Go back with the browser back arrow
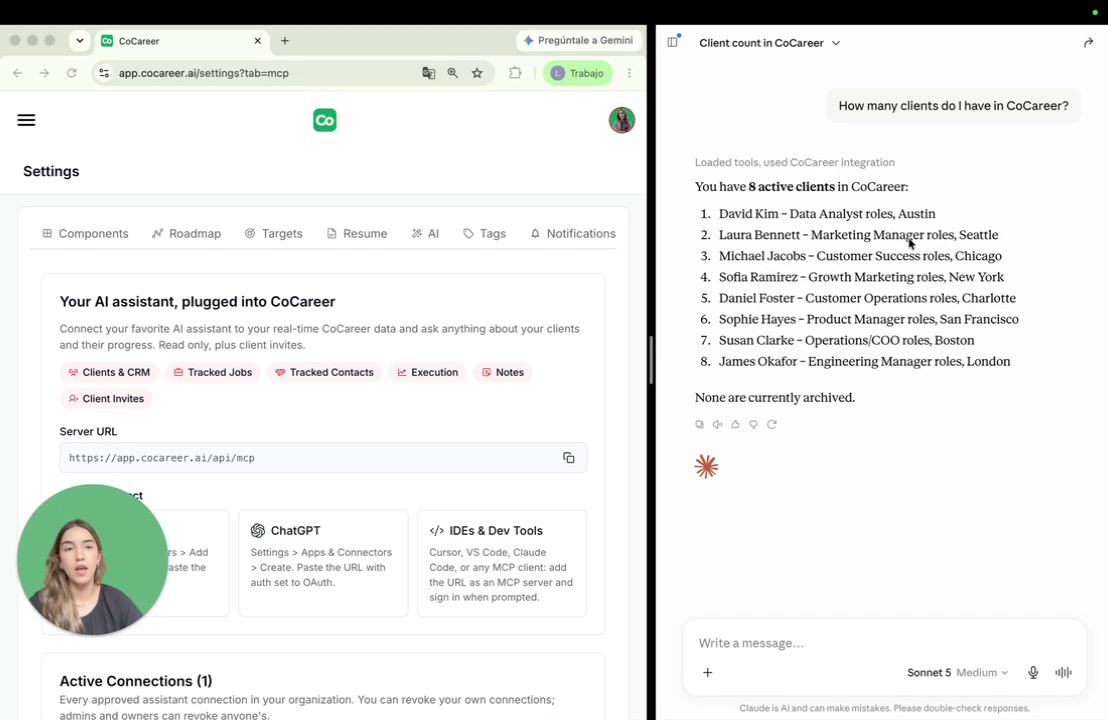Viewport: 1108px width, 720px height. pyautogui.click(x=18, y=73)
